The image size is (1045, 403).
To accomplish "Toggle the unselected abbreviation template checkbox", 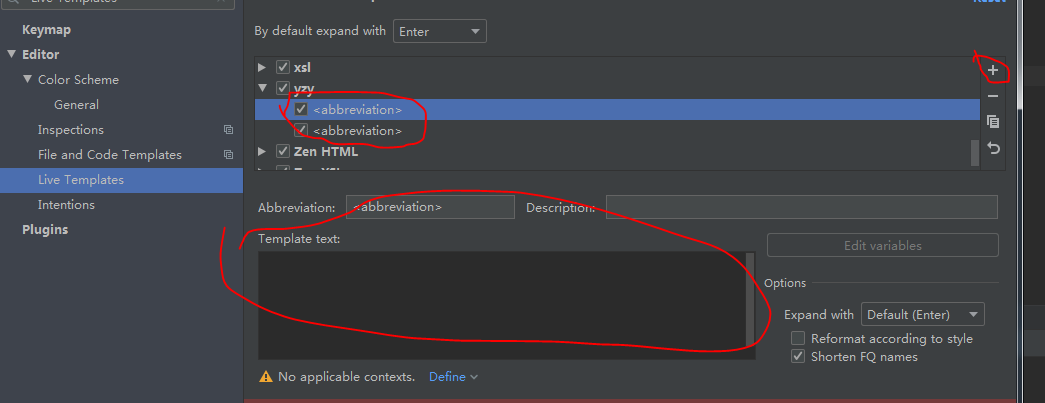I will [301, 131].
